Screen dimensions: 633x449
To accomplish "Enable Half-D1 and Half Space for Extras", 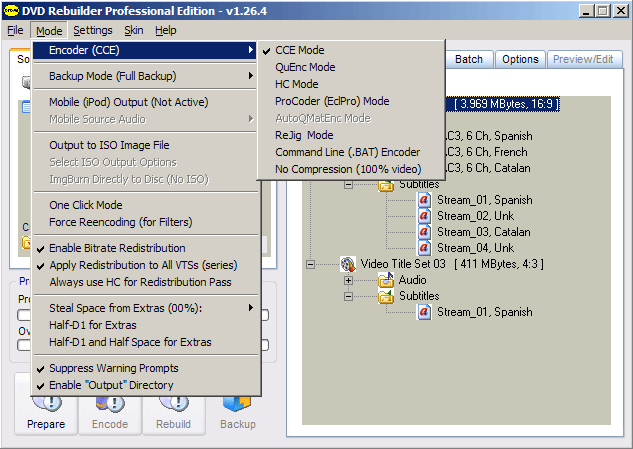I will coord(146,342).
